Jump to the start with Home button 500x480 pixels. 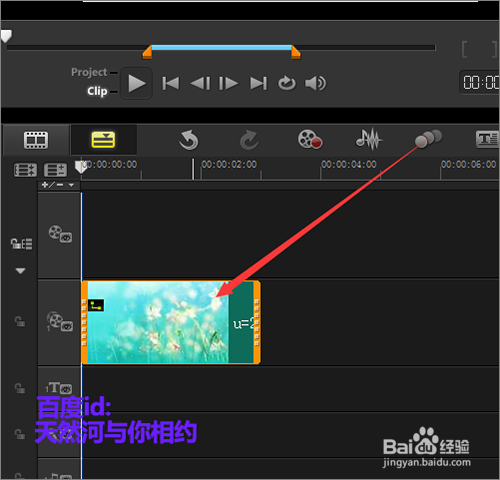click(171, 83)
